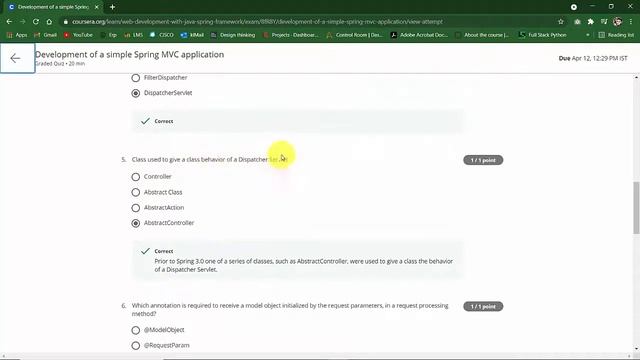Open the Apps bookmark

pos(17,35)
